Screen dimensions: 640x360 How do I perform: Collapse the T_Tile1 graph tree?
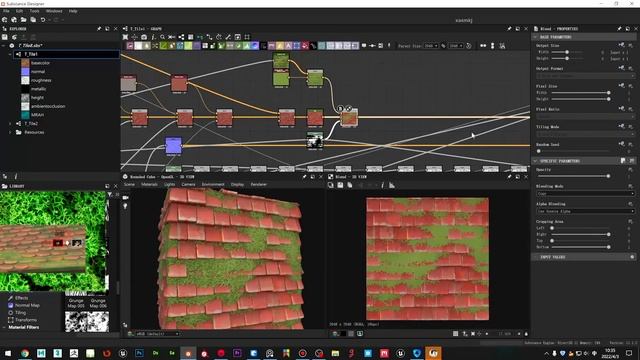[10, 54]
